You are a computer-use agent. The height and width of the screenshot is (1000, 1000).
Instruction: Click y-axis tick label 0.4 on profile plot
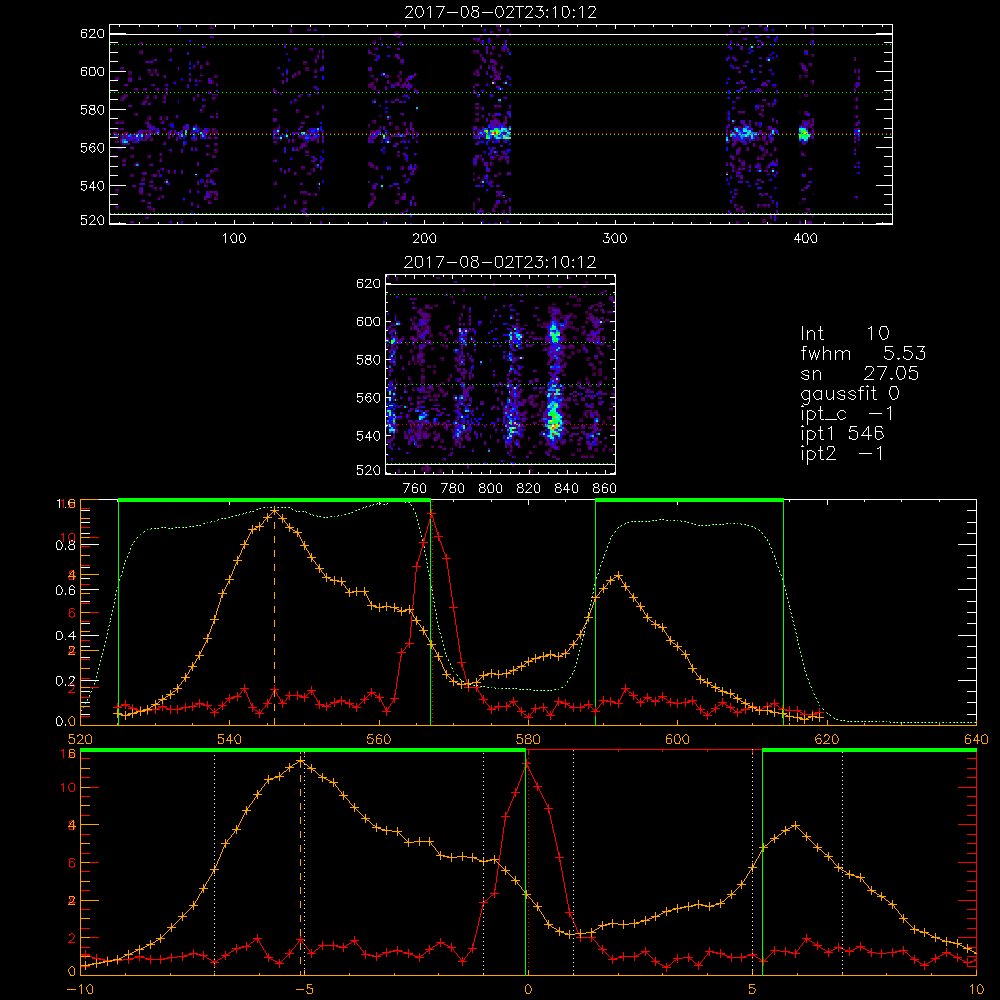tap(66, 636)
